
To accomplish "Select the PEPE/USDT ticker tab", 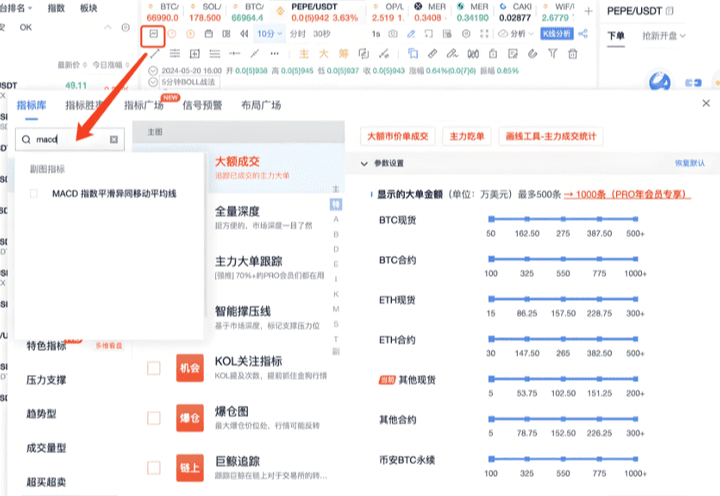I will click(x=318, y=12).
